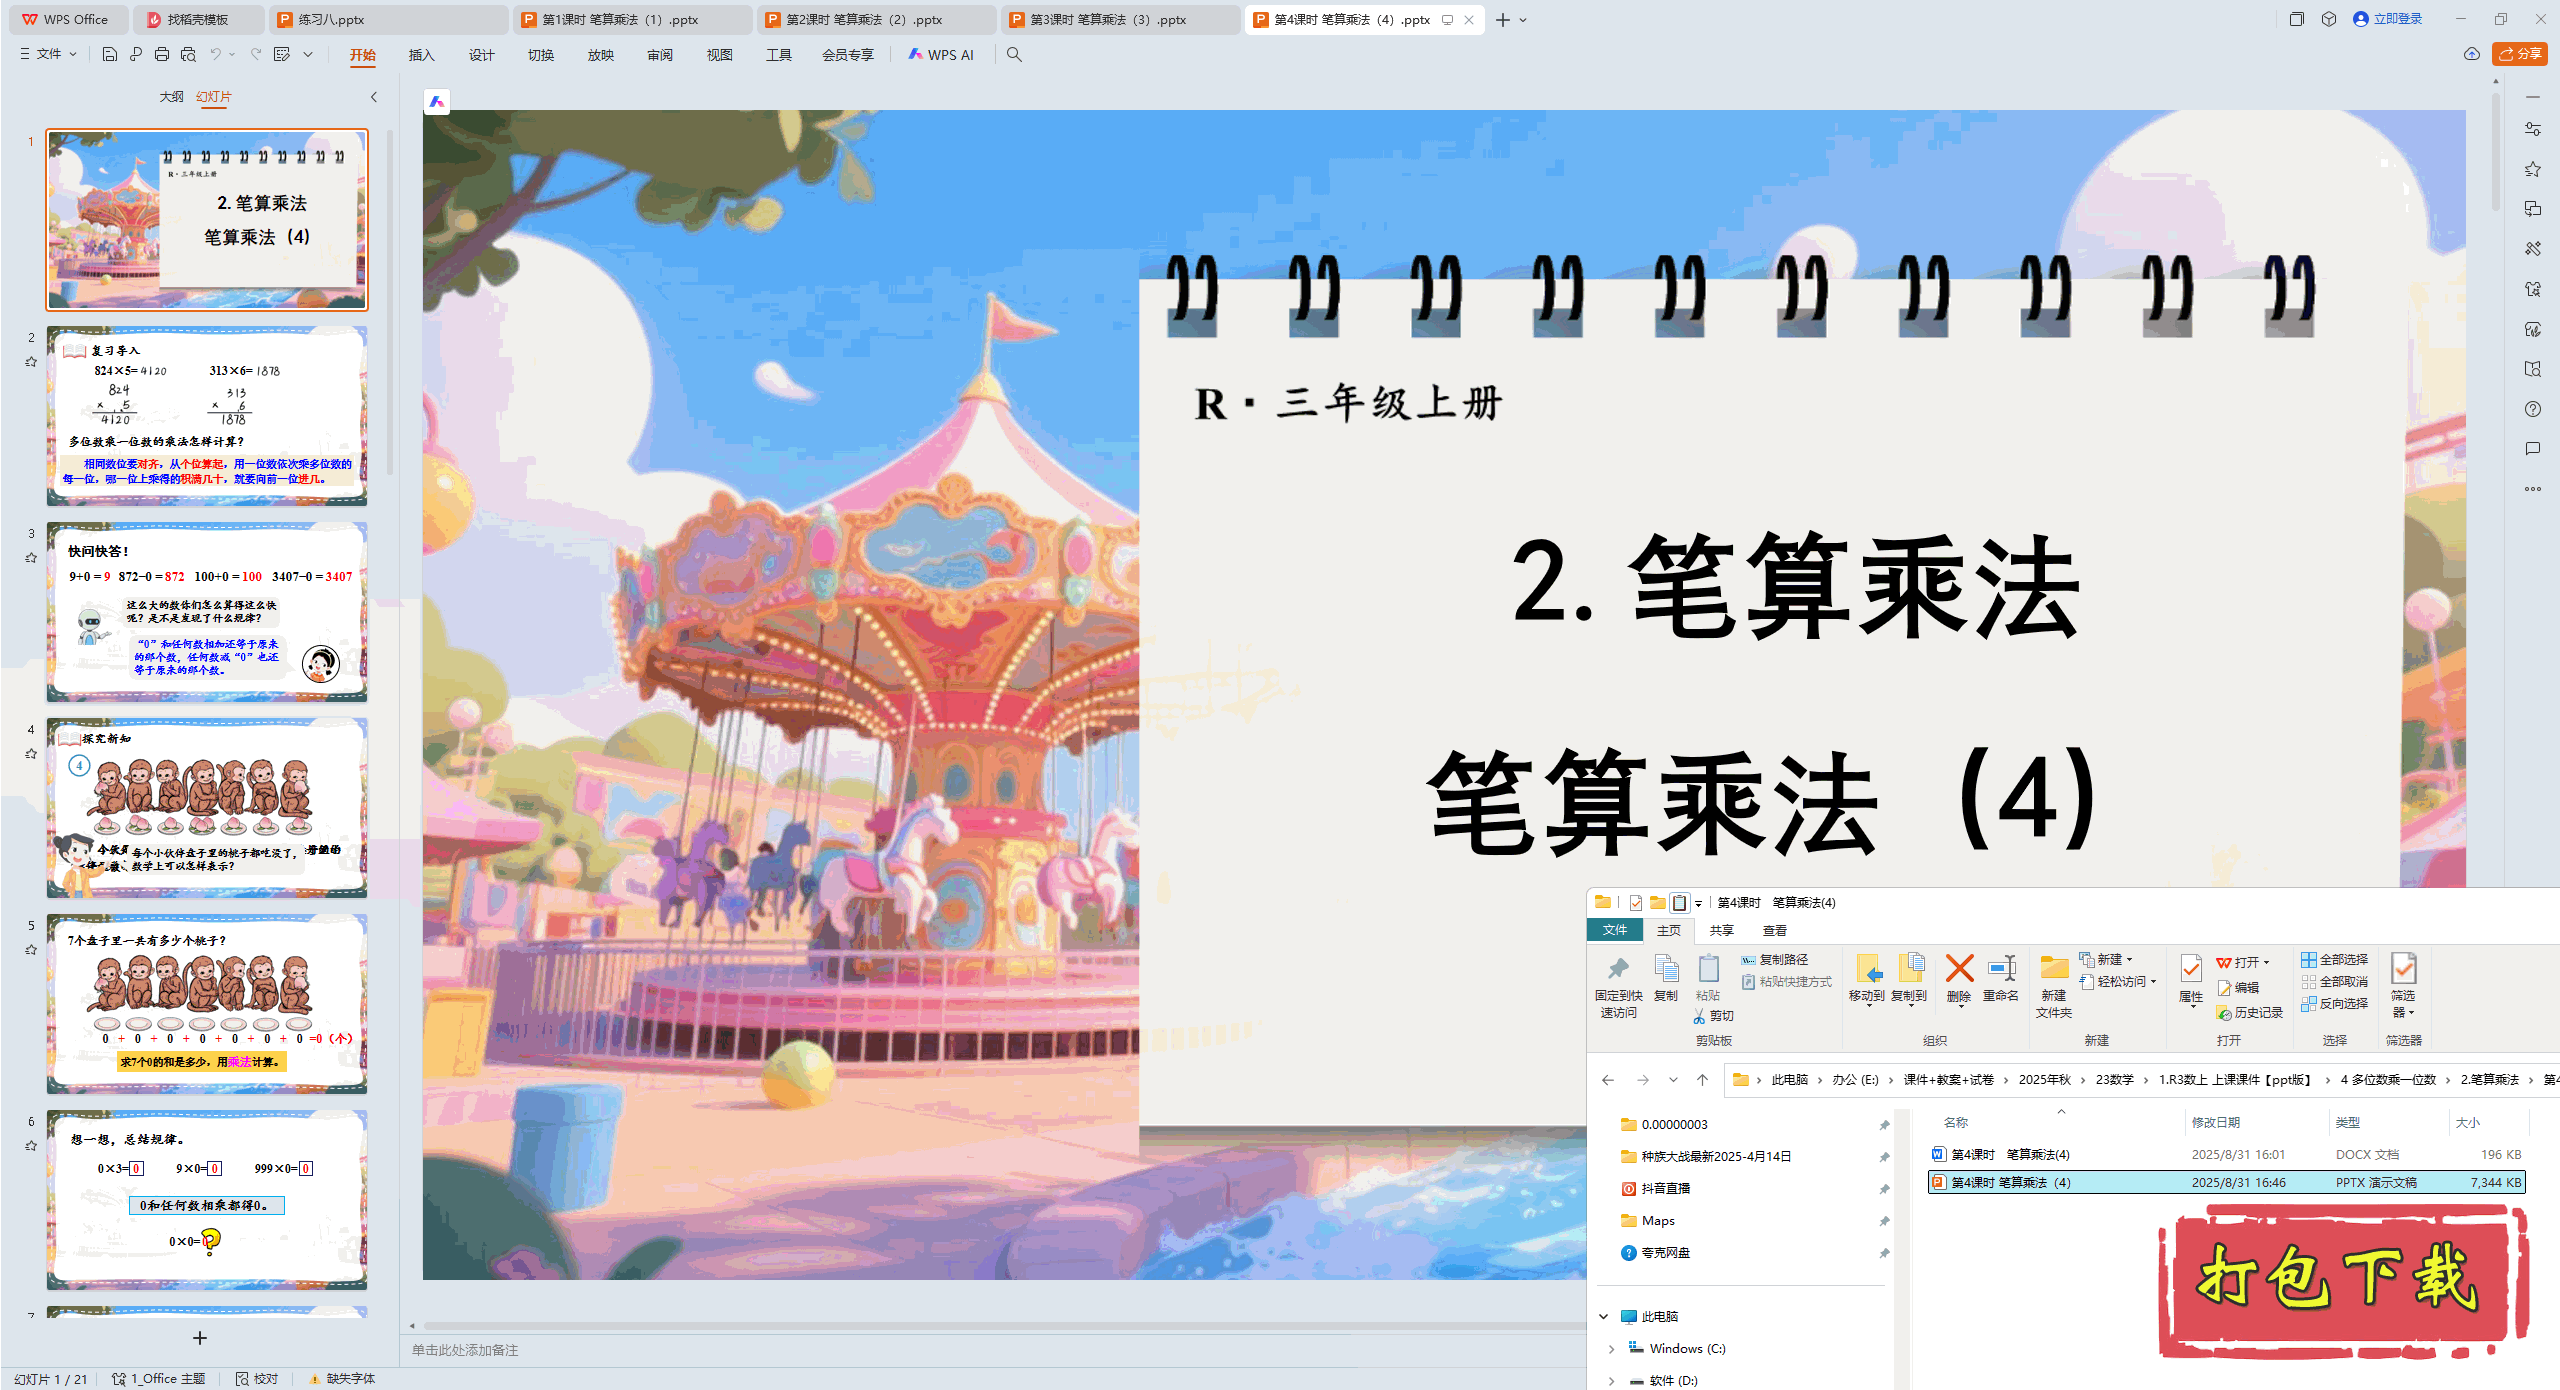
Task: Click the Undo arrow icon
Action: point(215,54)
